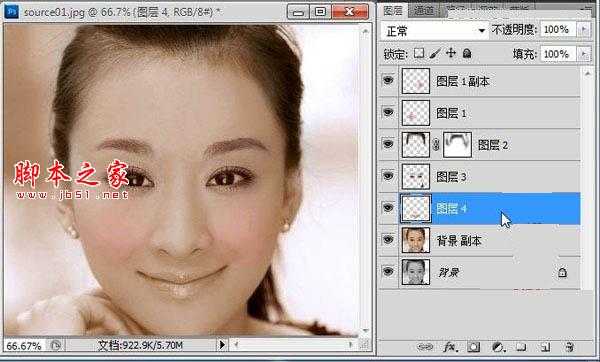Screen dimensions: 600x362
Task: Open status bar document info arrow
Action: click(x=222, y=345)
